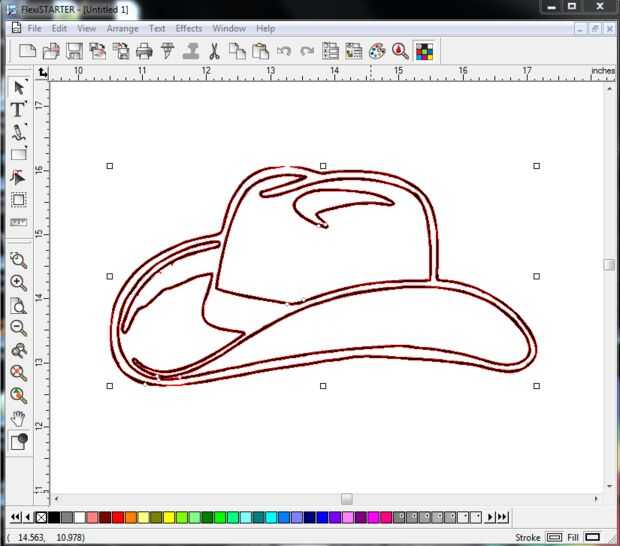Click the scissors Cut icon
Viewport: 620px width, 546px height.
point(214,51)
